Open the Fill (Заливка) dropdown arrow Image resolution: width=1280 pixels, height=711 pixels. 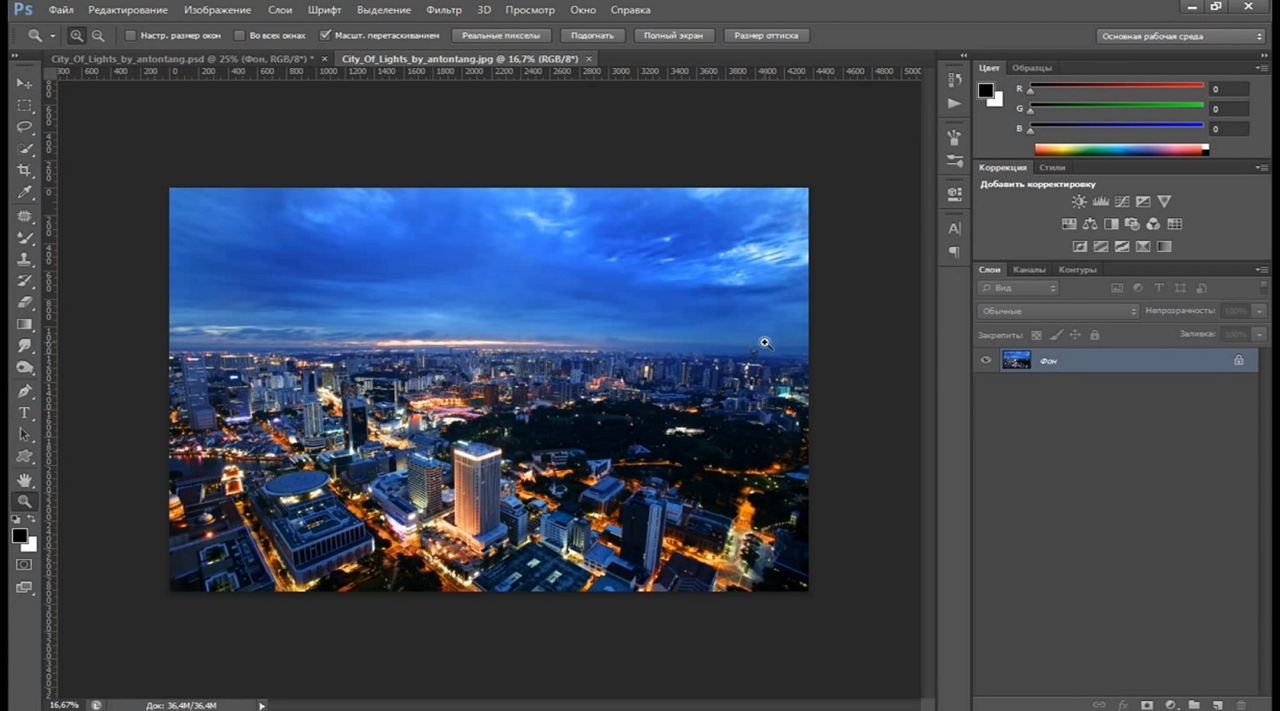[1259, 334]
